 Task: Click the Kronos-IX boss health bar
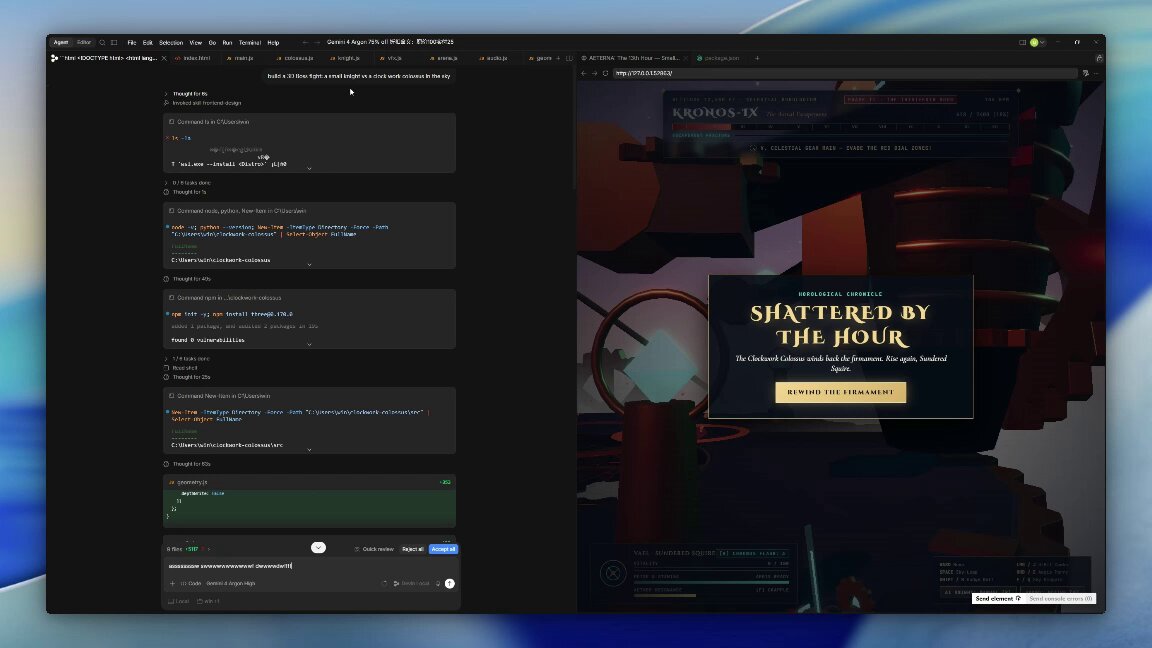click(840, 127)
